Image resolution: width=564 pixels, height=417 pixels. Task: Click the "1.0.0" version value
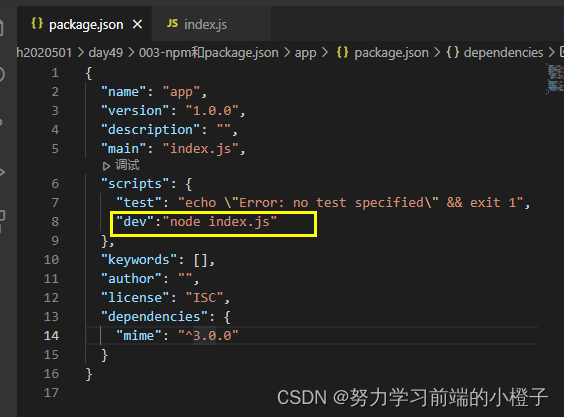(x=212, y=111)
